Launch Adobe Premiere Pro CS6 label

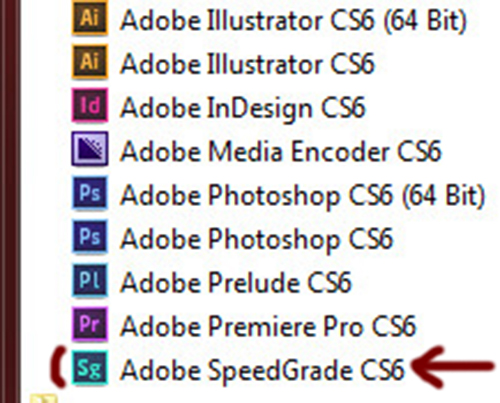click(x=268, y=326)
